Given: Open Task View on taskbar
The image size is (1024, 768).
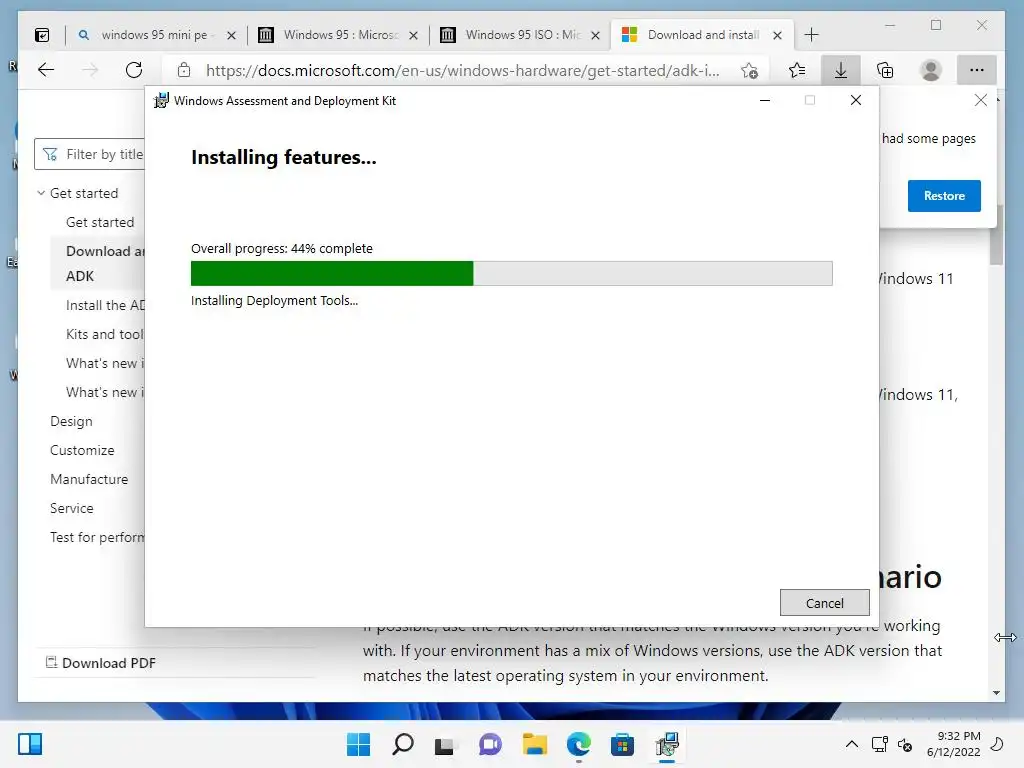Looking at the screenshot, I should coord(445,744).
